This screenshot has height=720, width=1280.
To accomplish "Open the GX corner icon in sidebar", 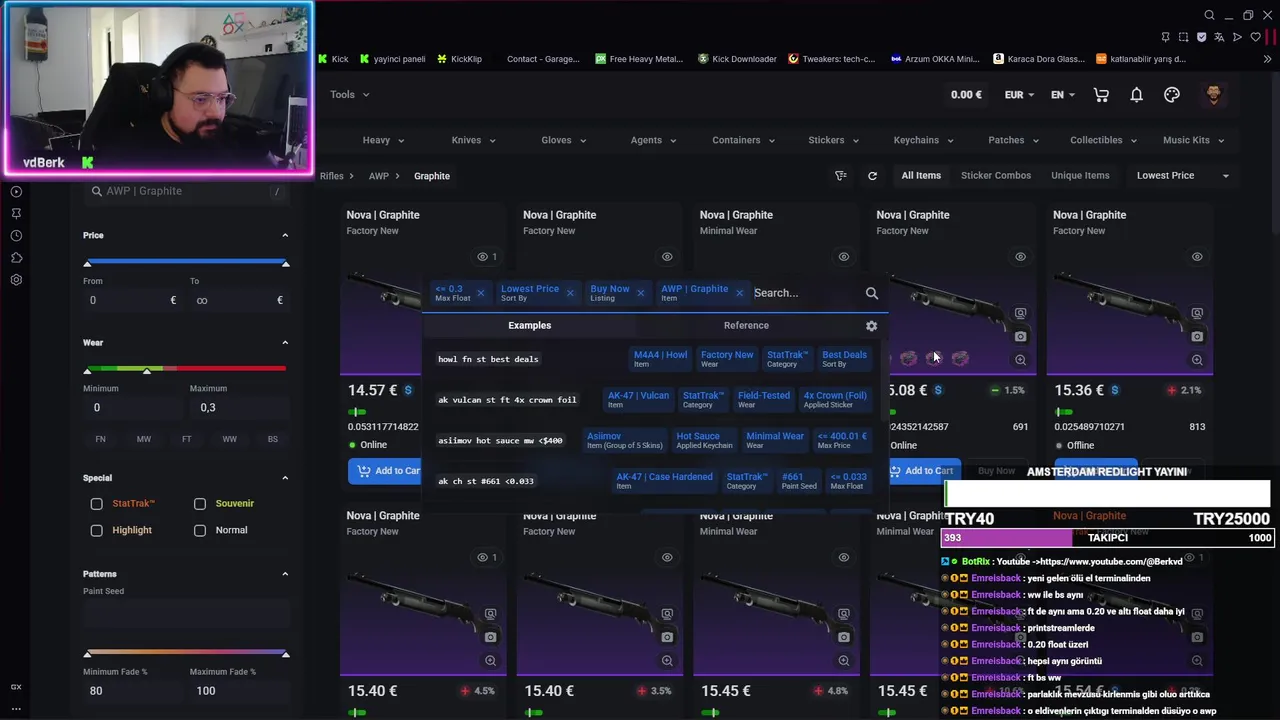I will [16, 687].
